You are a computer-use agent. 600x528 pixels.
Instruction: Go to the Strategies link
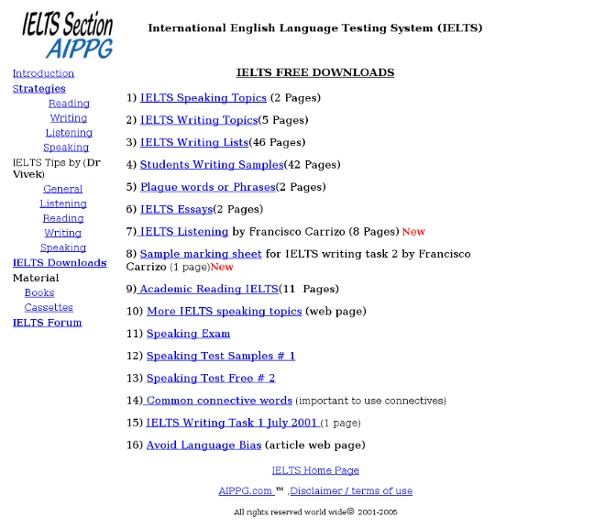(39, 88)
